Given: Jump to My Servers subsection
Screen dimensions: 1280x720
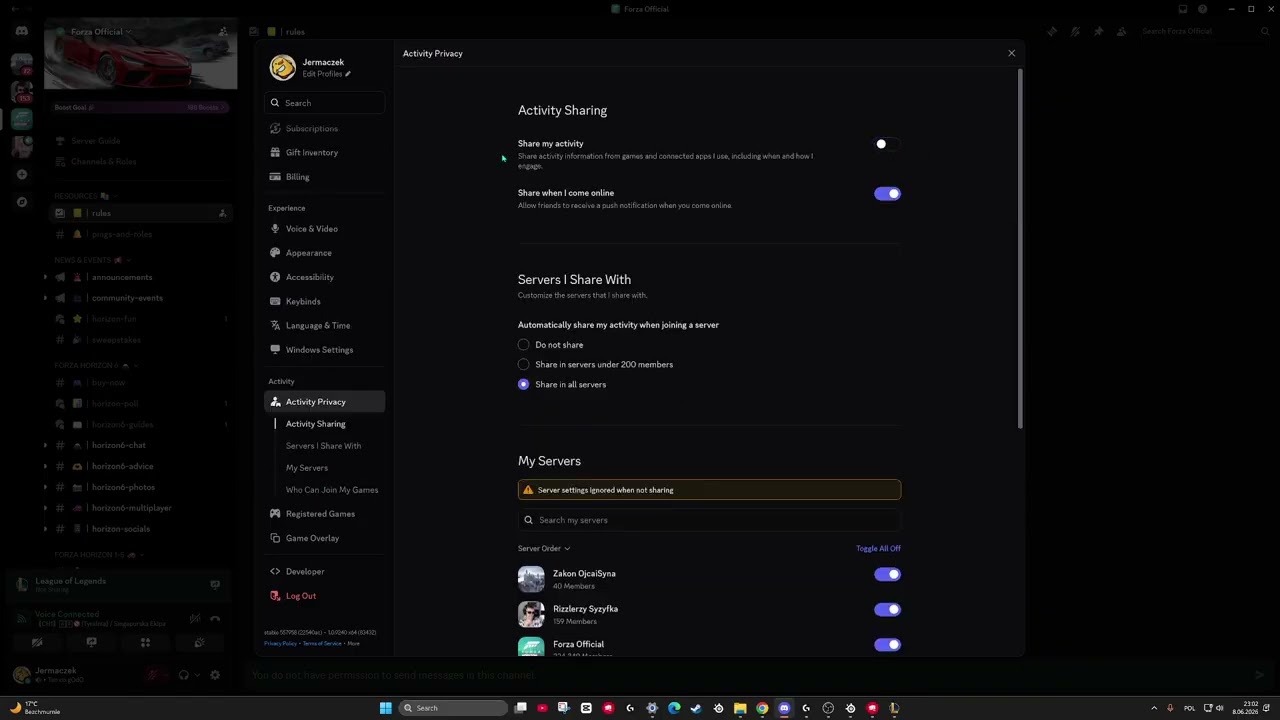Looking at the screenshot, I should click(x=307, y=468).
